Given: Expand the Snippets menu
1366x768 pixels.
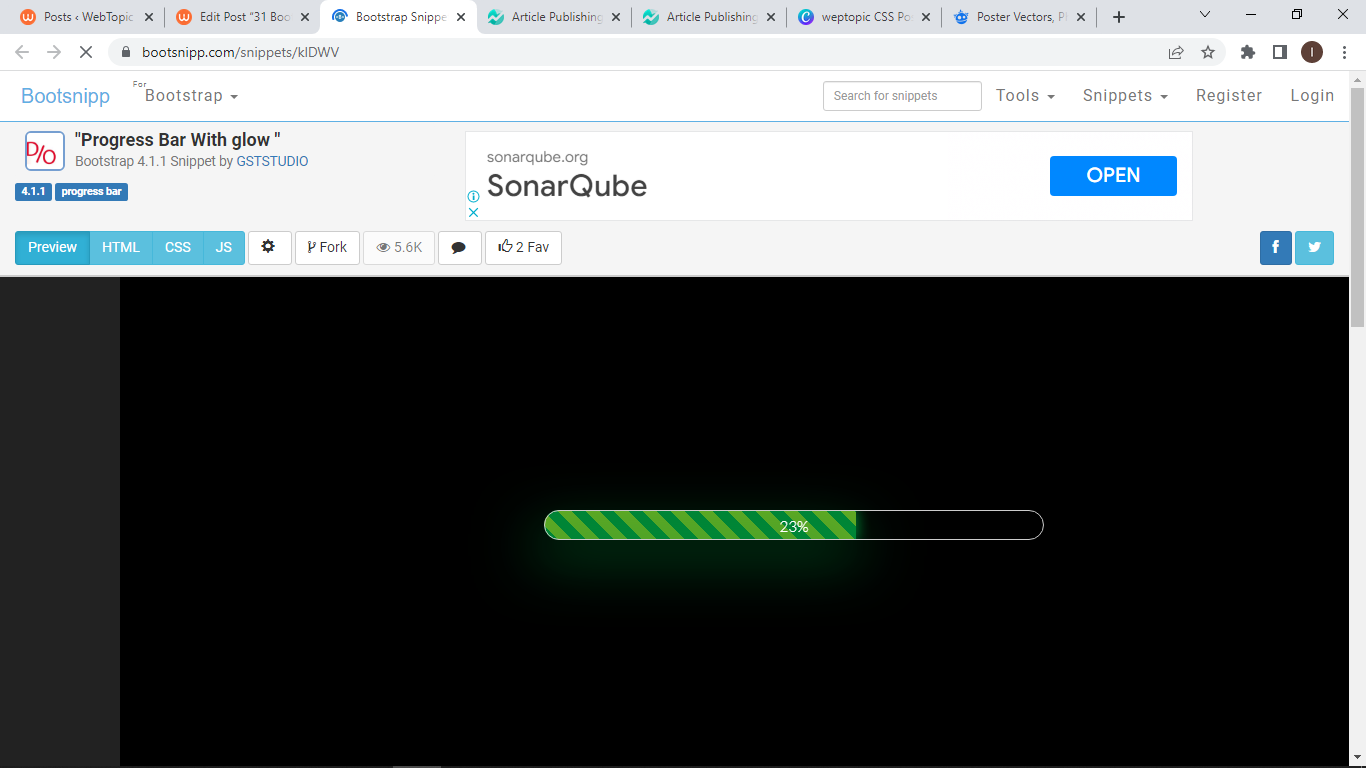Looking at the screenshot, I should point(1124,95).
